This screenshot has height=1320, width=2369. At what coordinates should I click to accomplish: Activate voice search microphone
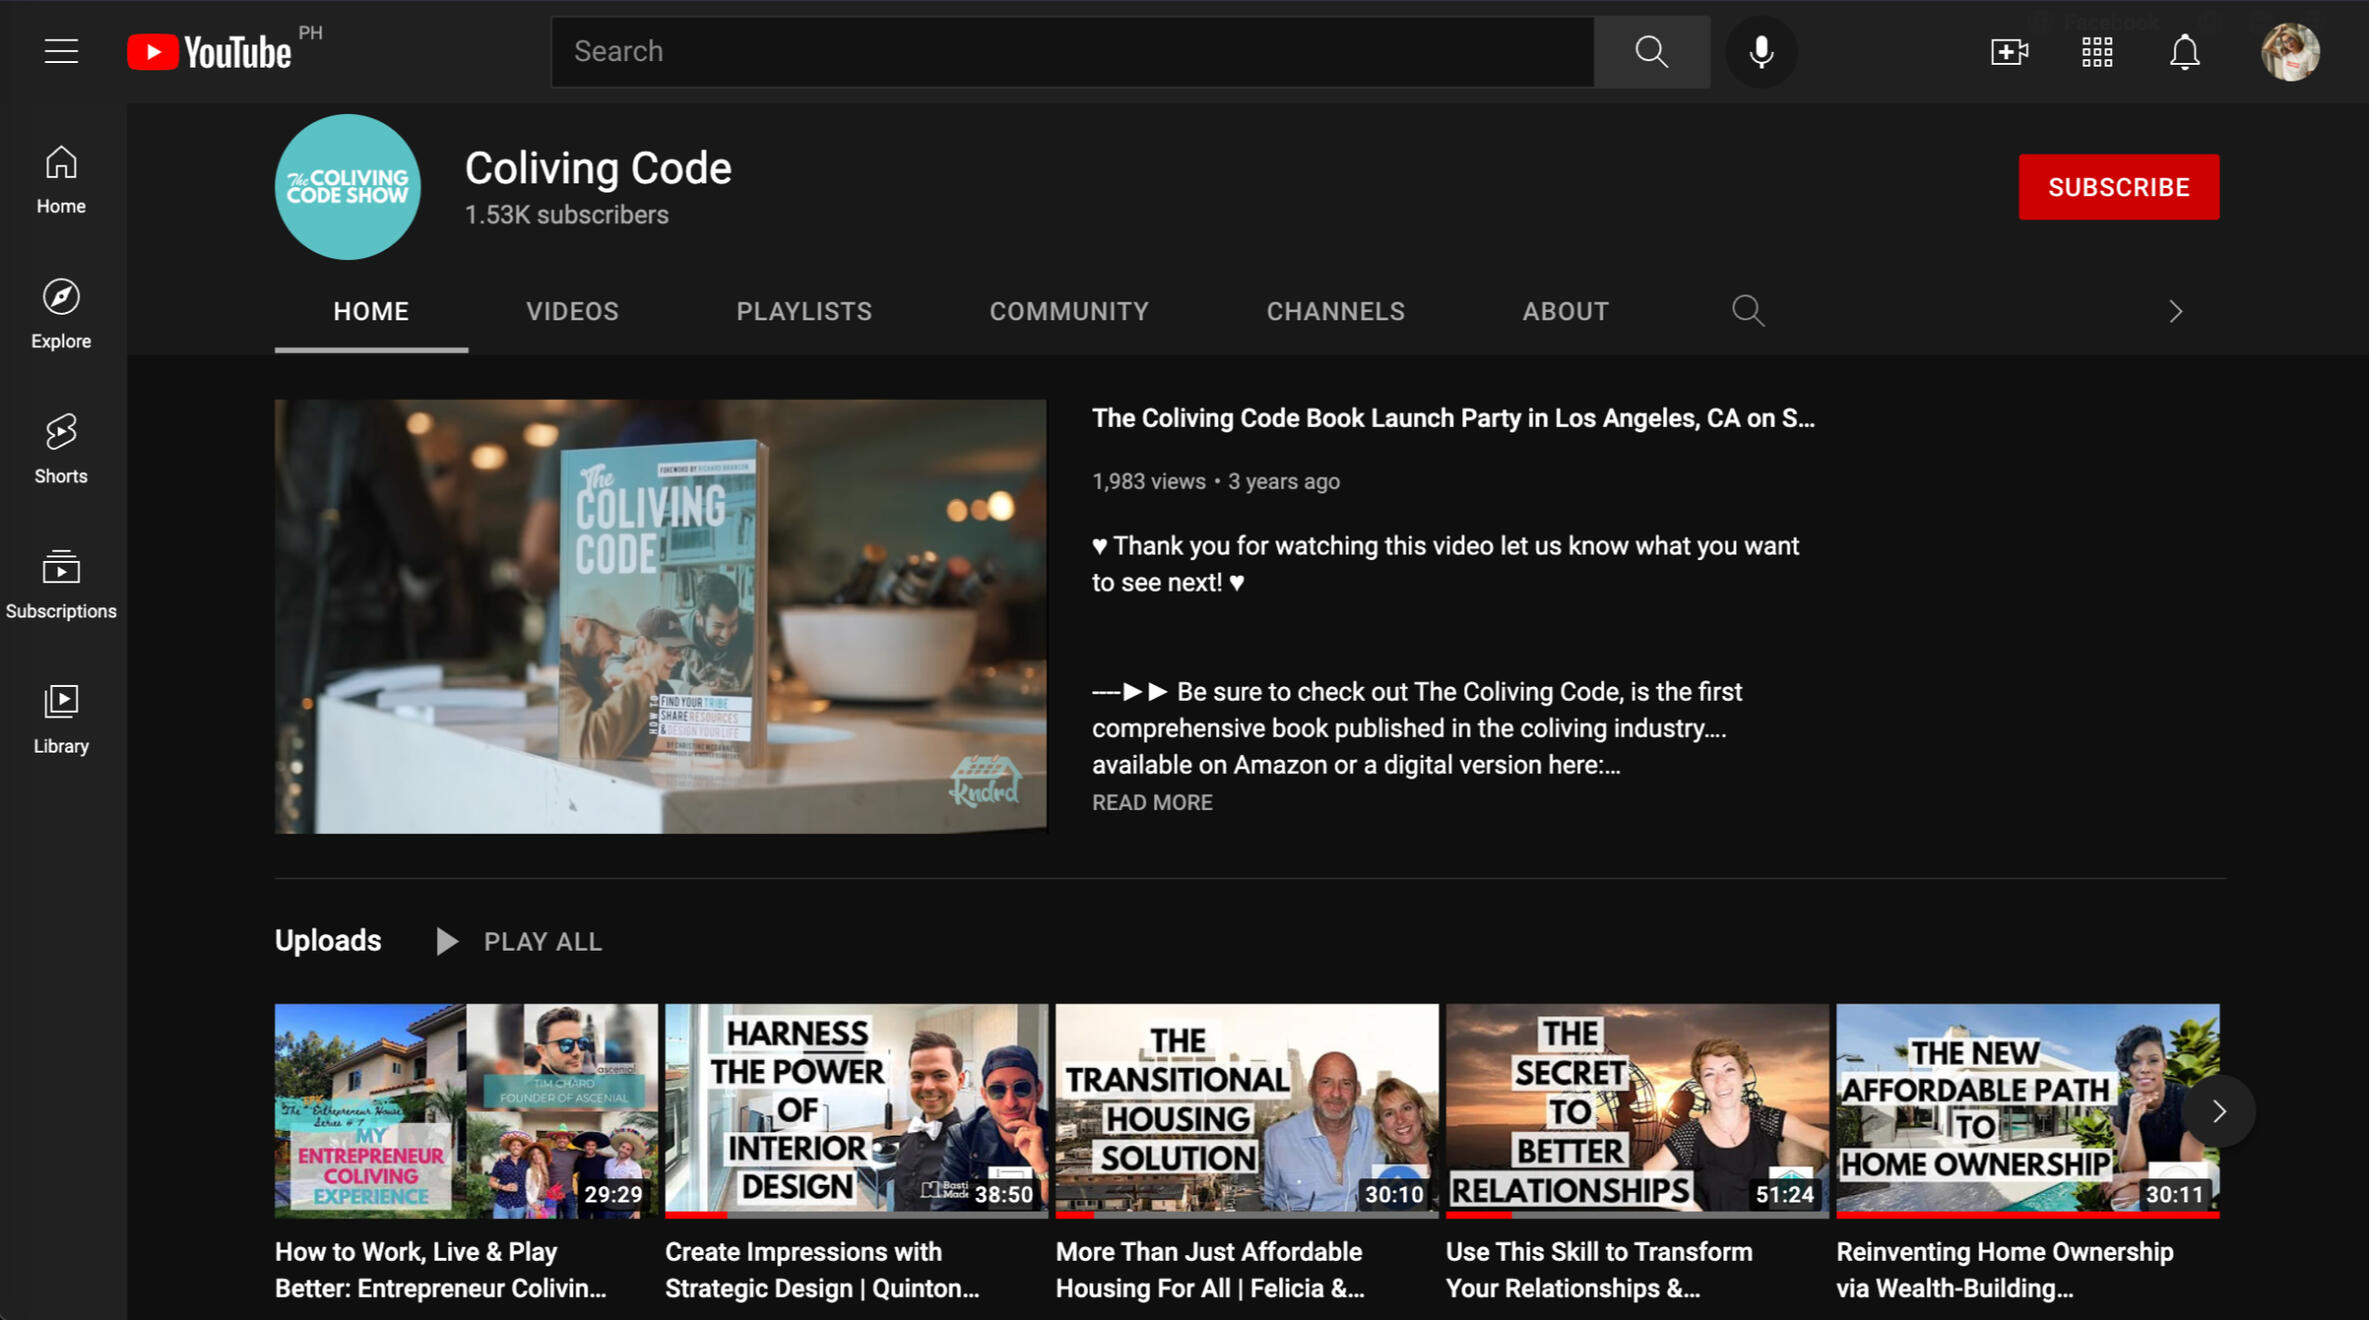pos(1761,52)
